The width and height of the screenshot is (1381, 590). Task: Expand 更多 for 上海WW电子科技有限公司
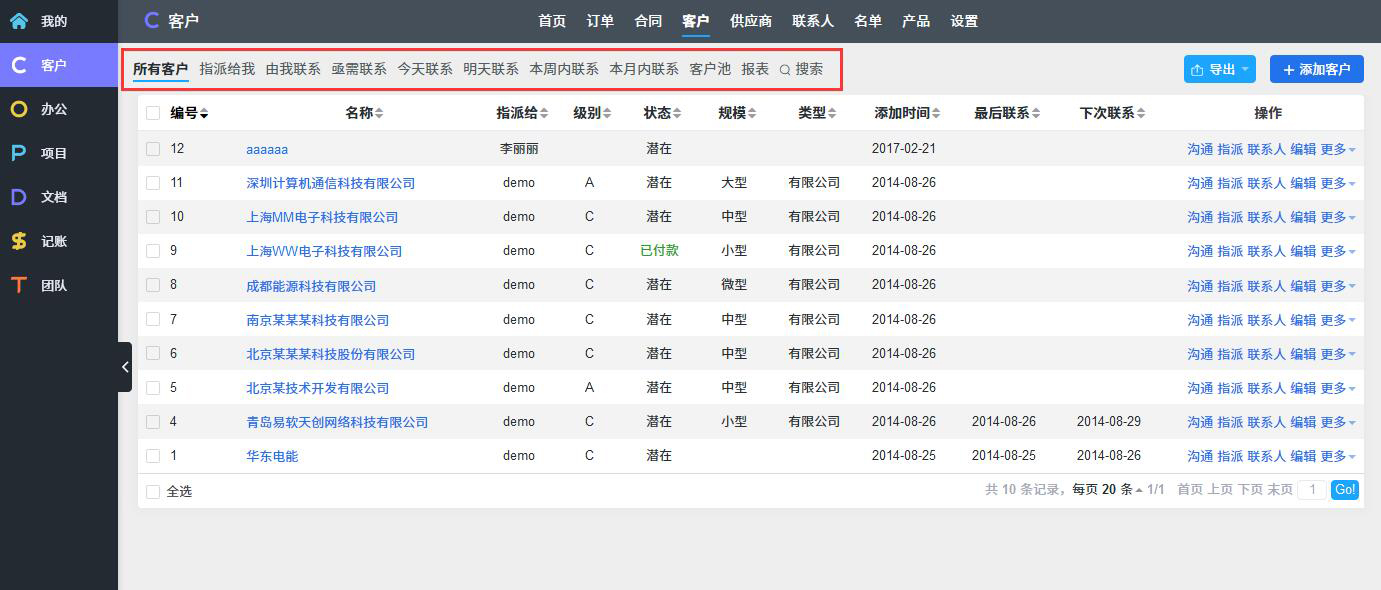click(1338, 251)
